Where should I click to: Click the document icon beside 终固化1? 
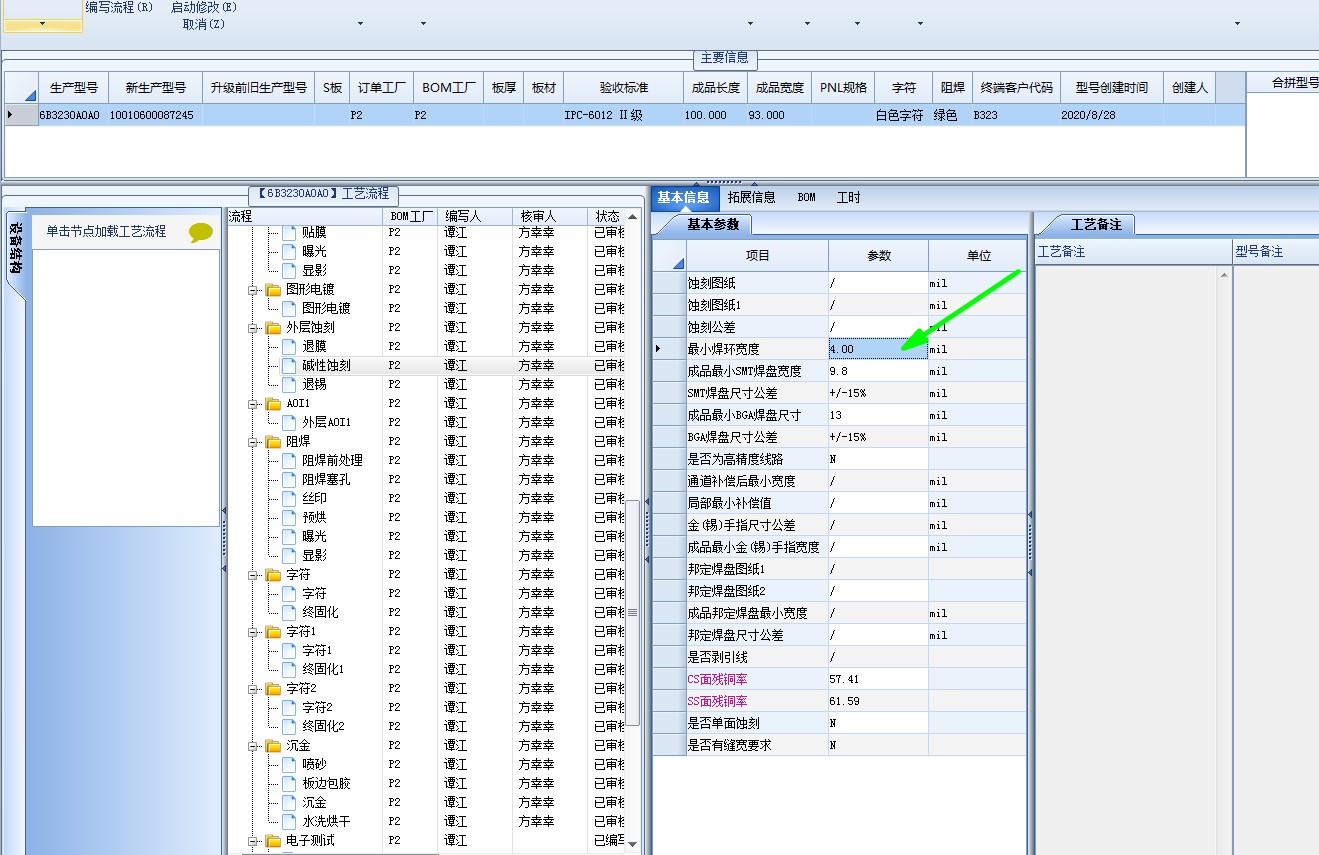(289, 670)
